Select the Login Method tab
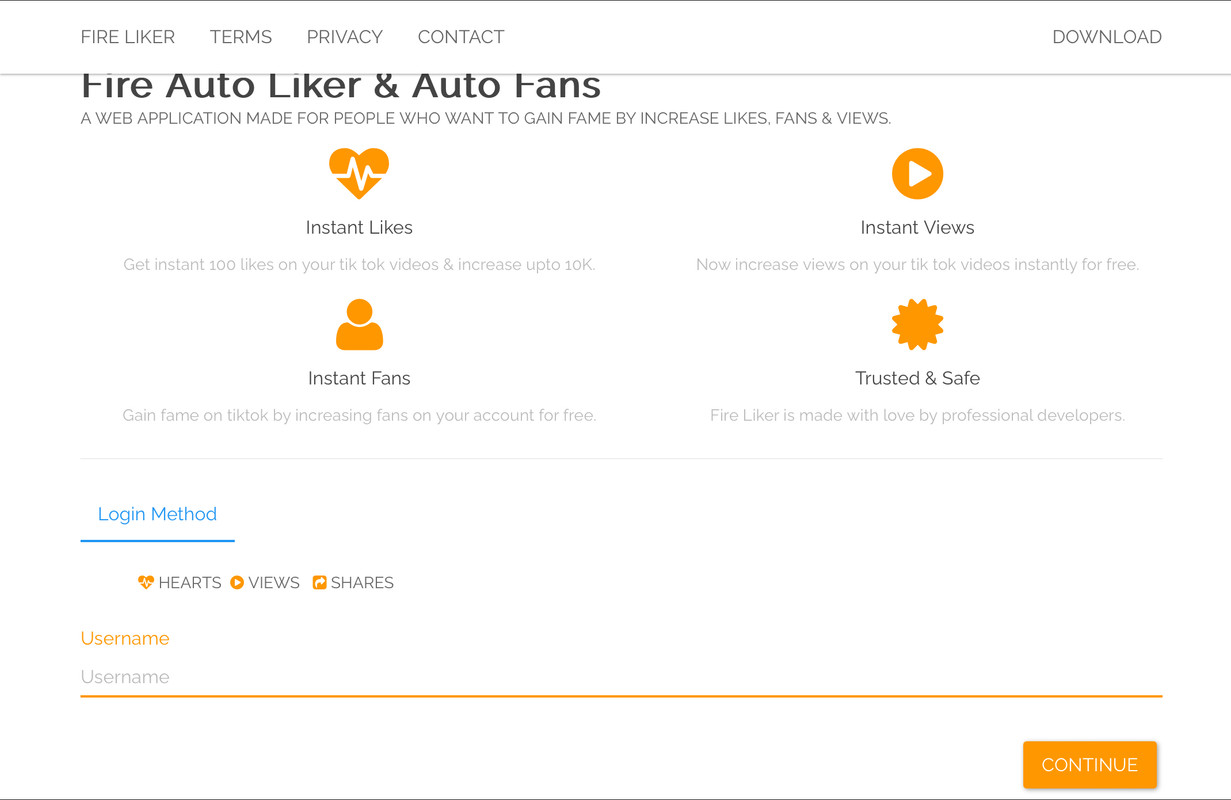1231x800 pixels. coord(157,514)
